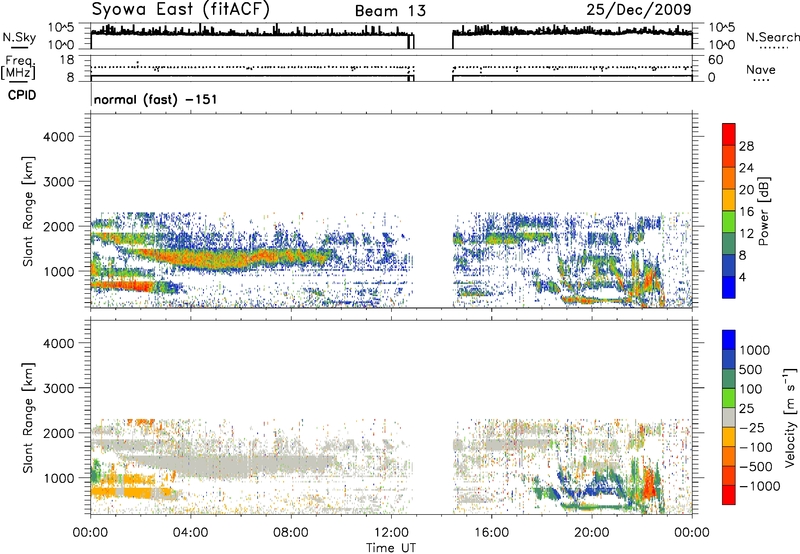Click the '18' frequency axis tick
This screenshot has width=800, height=554.
pyautogui.click(x=67, y=59)
